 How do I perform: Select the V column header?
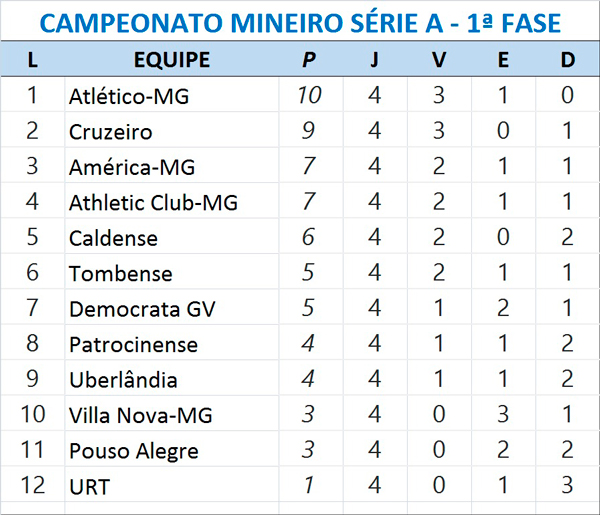439,60
